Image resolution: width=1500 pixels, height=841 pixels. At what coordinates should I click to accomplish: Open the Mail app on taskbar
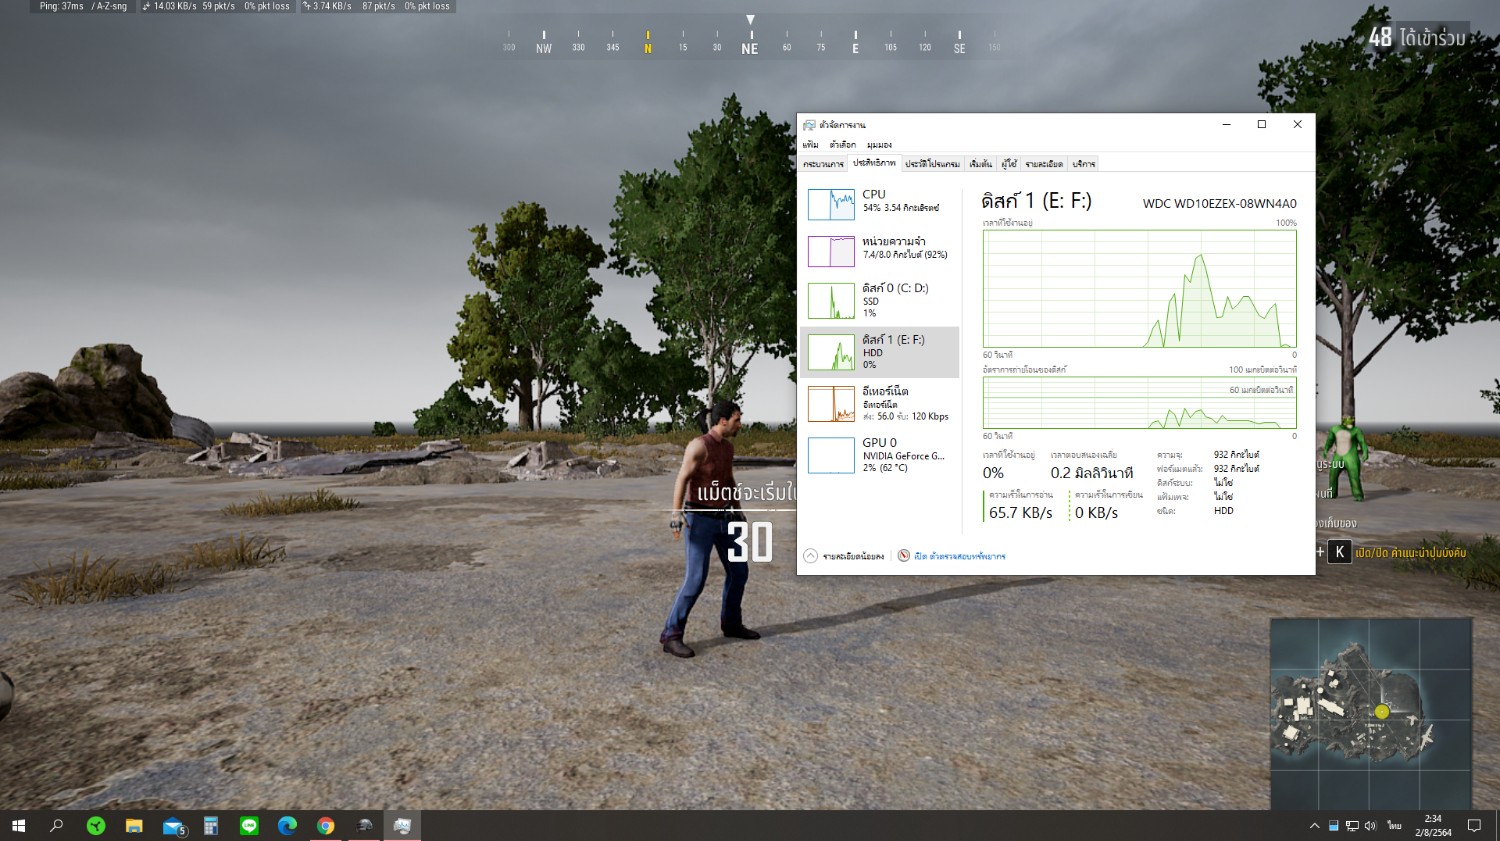(173, 826)
